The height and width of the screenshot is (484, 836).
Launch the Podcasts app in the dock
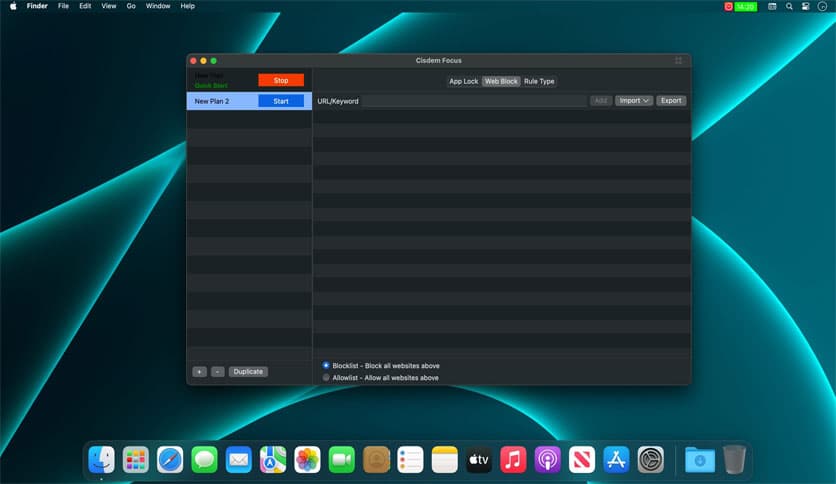pos(547,459)
